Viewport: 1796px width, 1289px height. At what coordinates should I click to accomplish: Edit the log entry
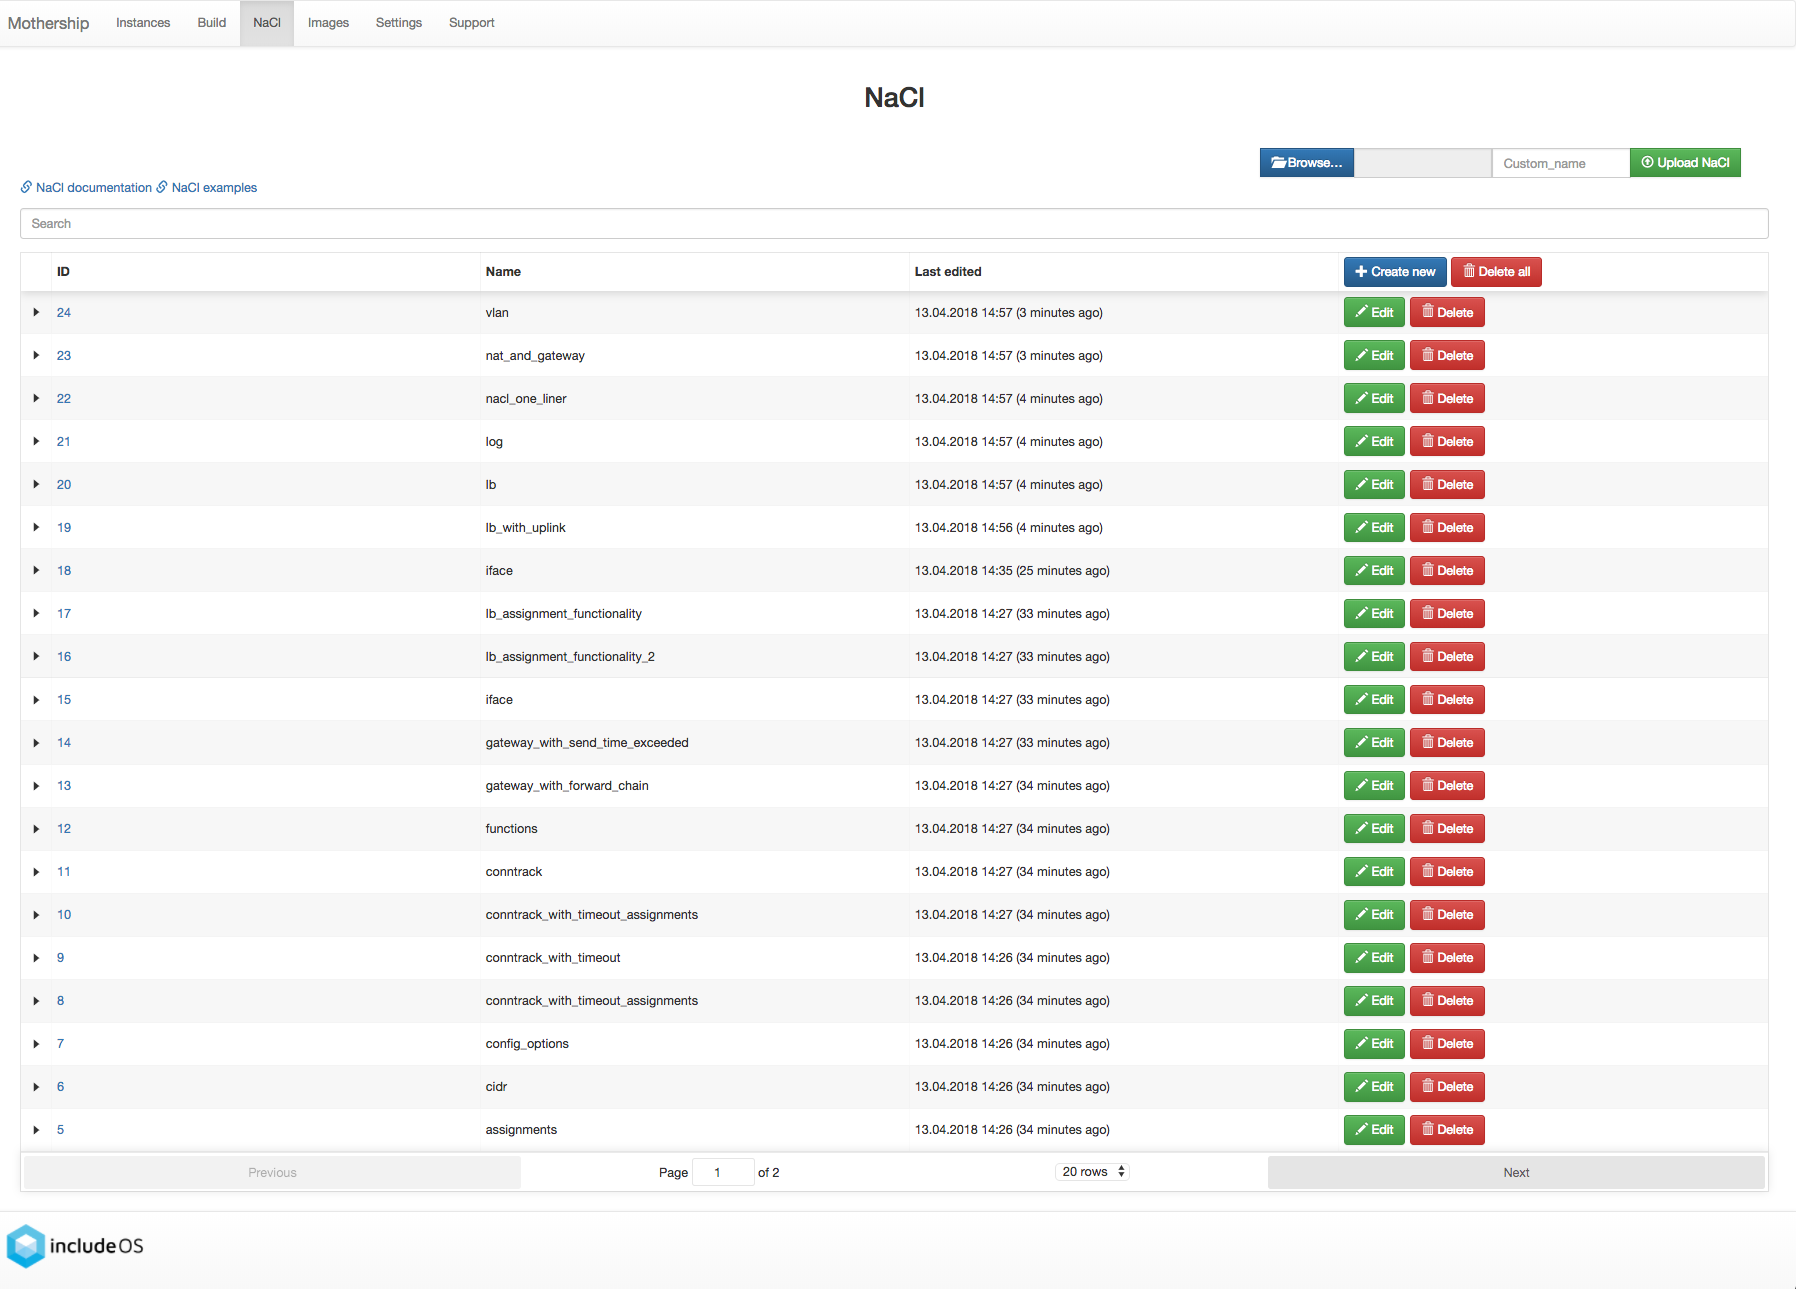point(1374,442)
